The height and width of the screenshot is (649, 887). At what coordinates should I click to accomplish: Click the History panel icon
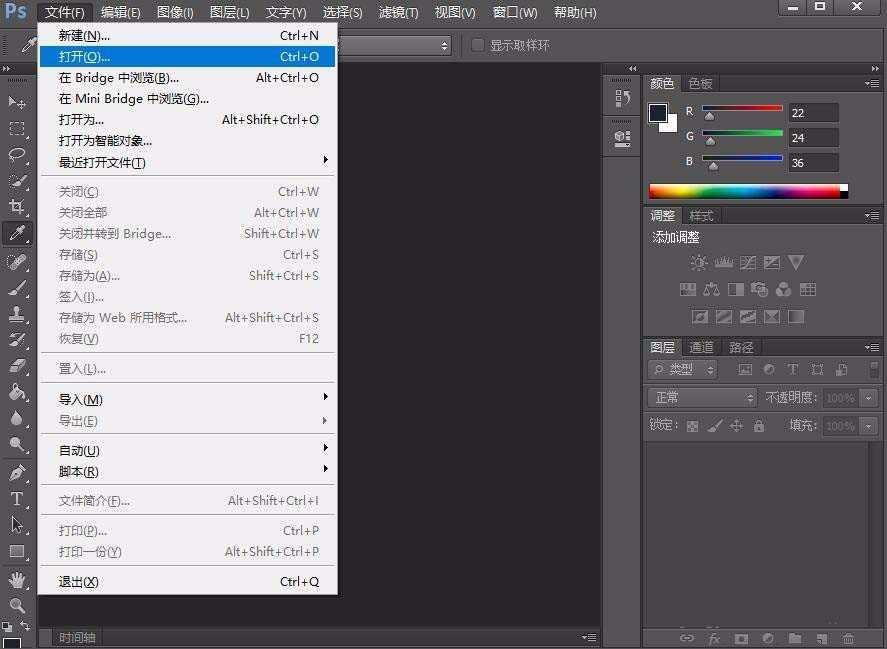[622, 98]
